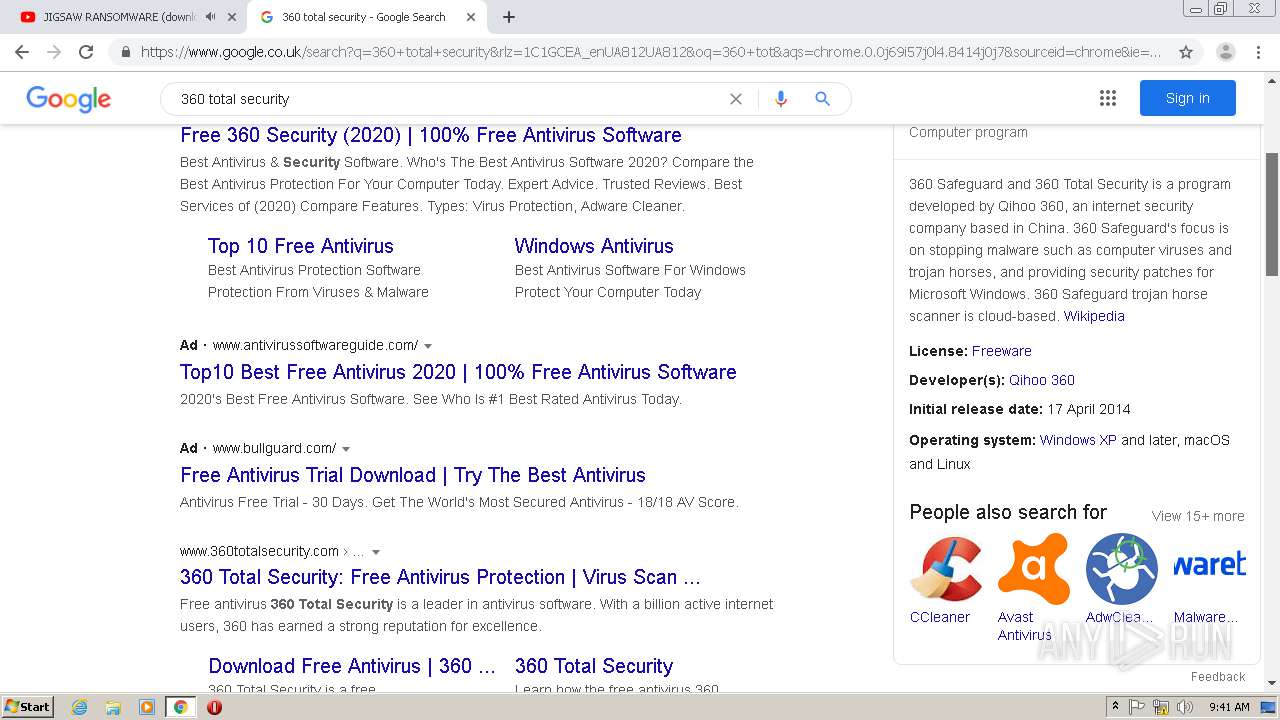Open the Action Center flag icon
Screen dimensions: 1280x720
point(1137,707)
